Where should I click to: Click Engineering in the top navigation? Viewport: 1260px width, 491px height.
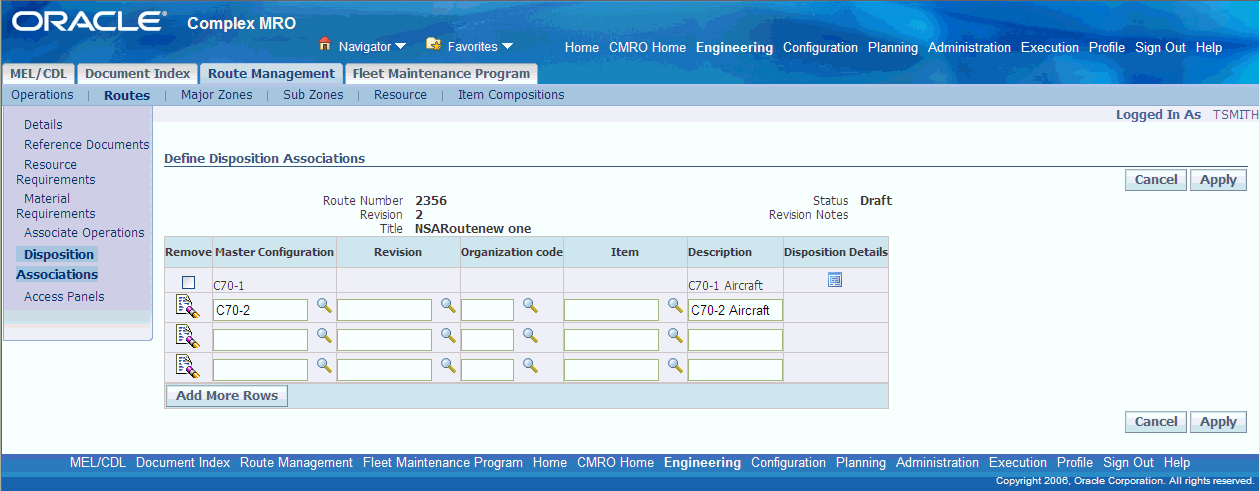(x=734, y=47)
